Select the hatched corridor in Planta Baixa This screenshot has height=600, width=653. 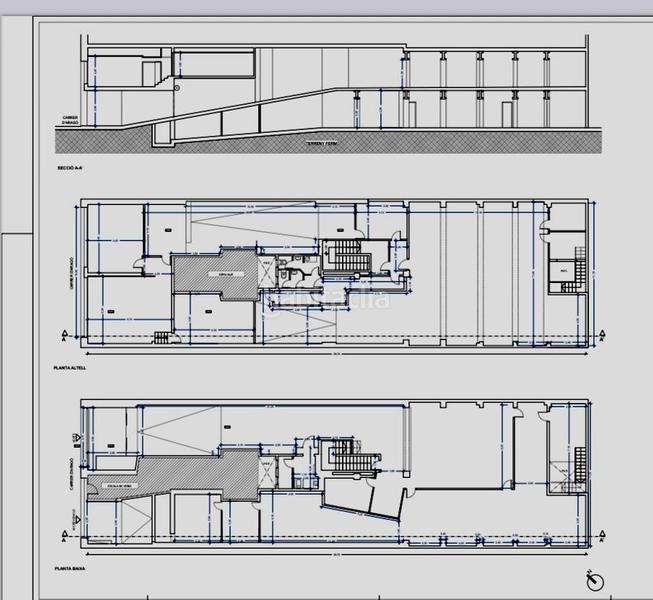click(x=180, y=480)
